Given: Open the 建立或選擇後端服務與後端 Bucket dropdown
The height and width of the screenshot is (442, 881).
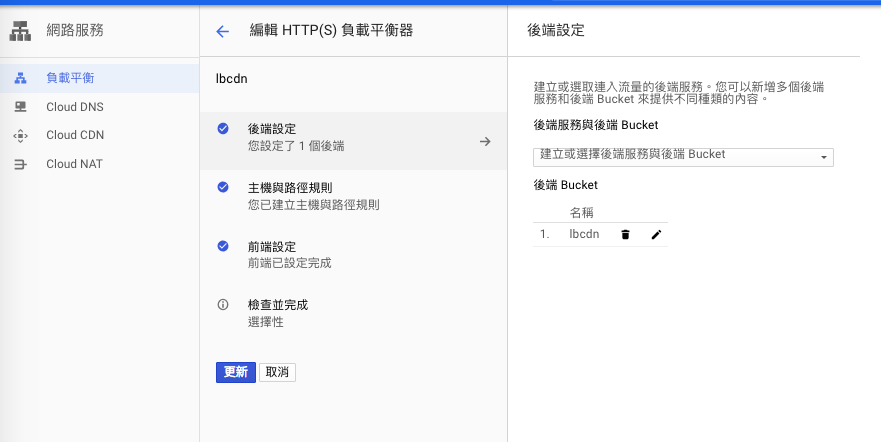Looking at the screenshot, I should coord(683,157).
